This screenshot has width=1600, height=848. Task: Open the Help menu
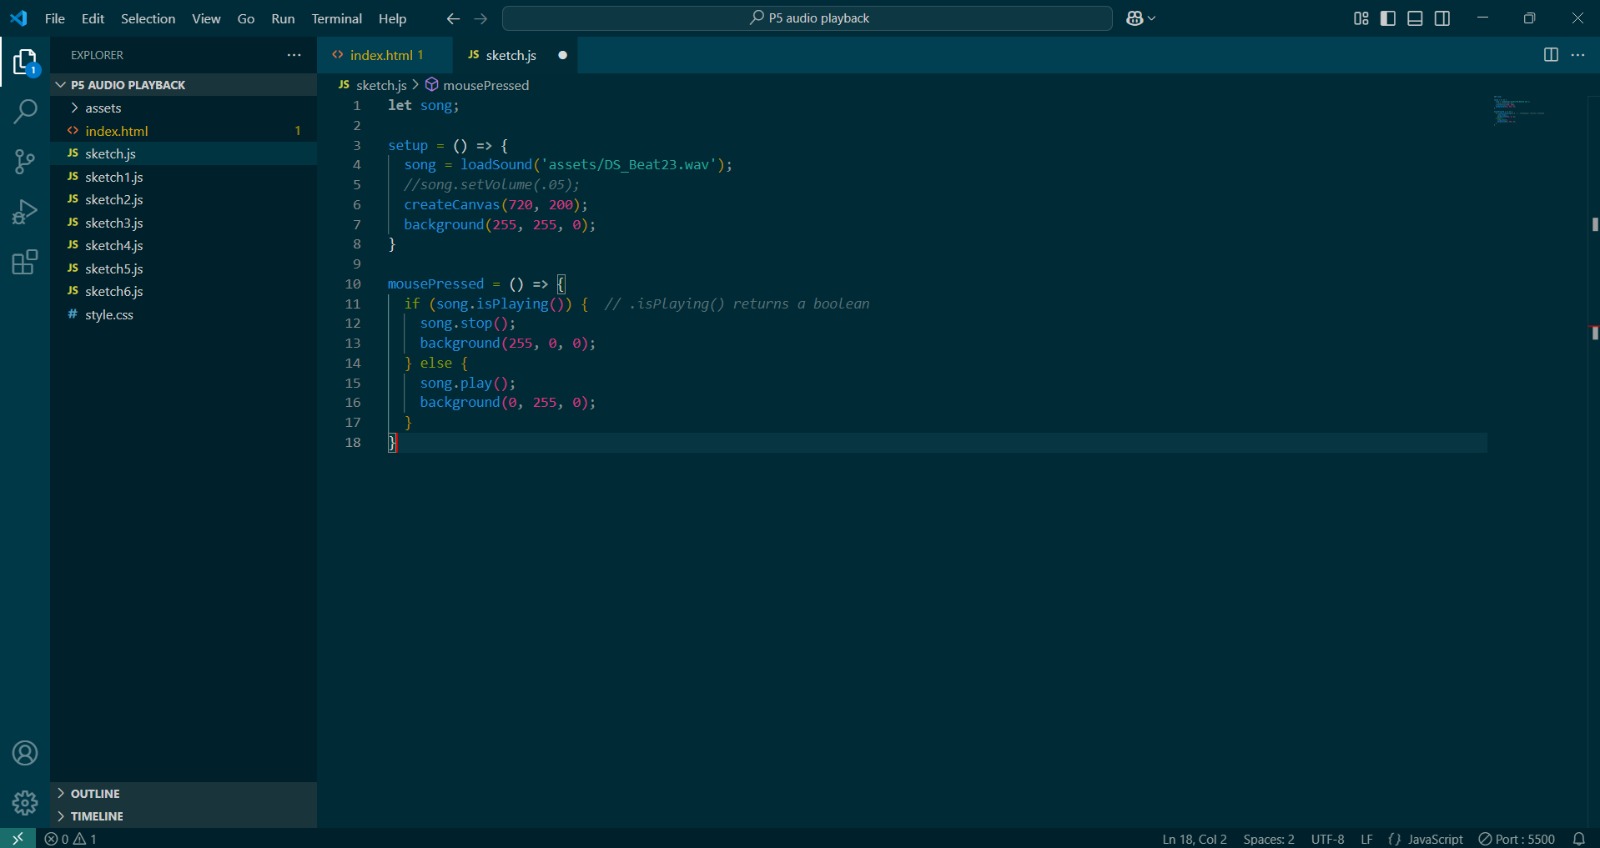(x=392, y=18)
